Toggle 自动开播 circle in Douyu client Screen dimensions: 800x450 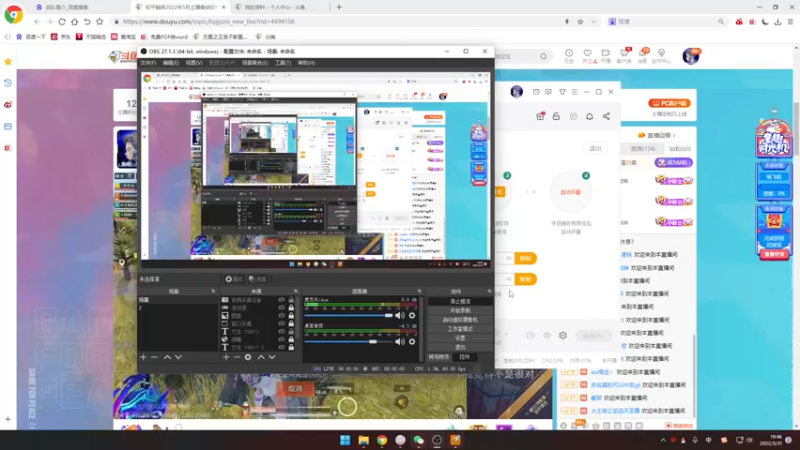click(x=570, y=192)
